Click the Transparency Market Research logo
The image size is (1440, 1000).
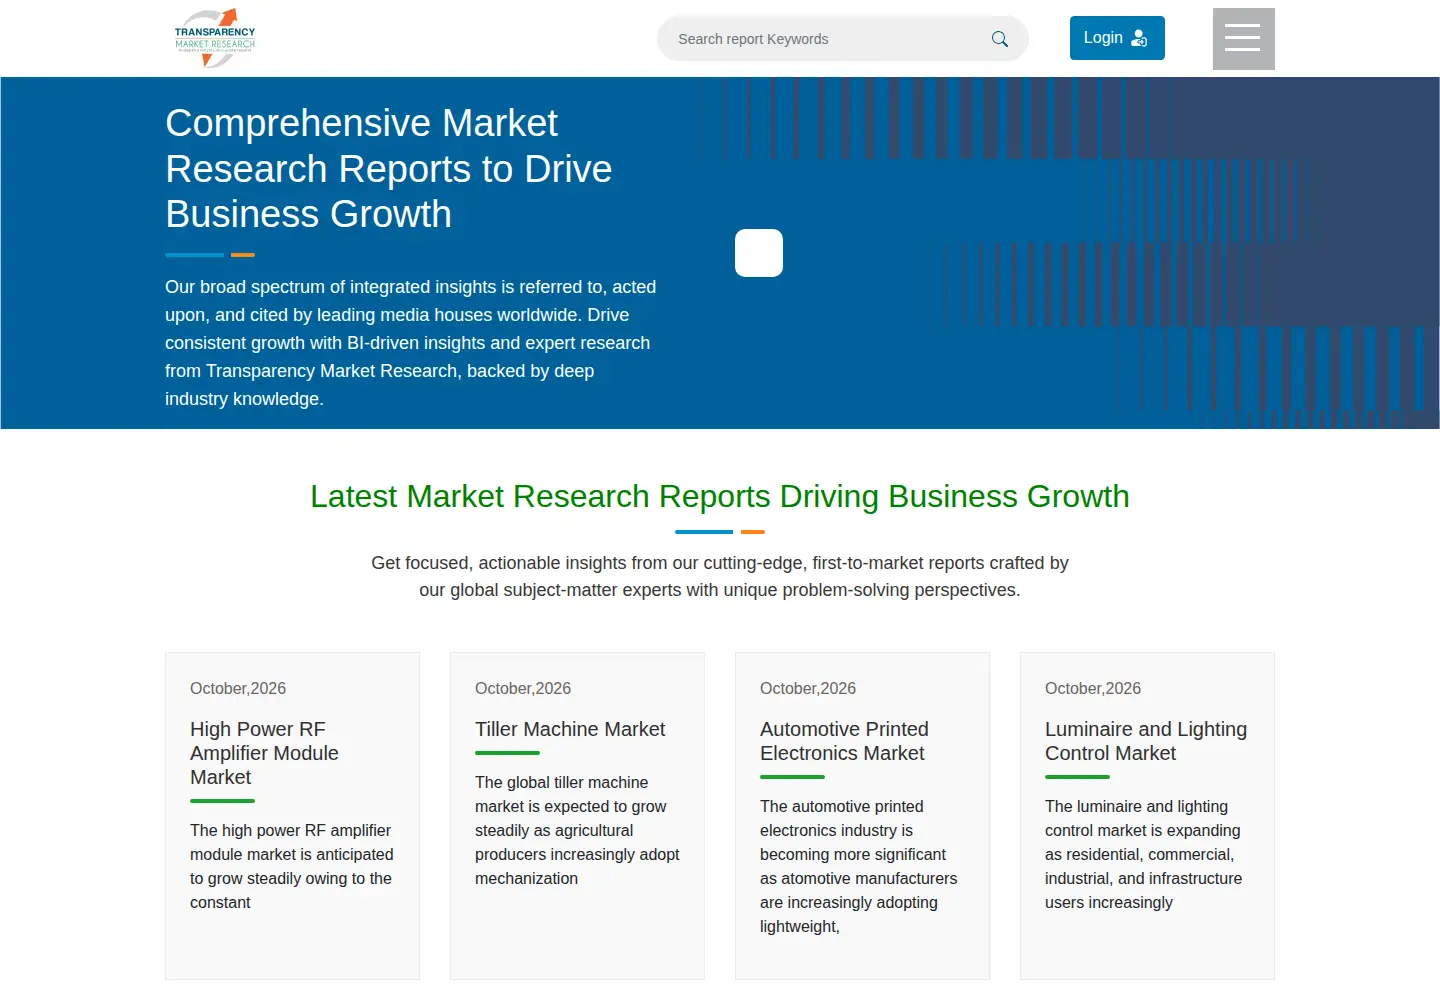click(215, 39)
